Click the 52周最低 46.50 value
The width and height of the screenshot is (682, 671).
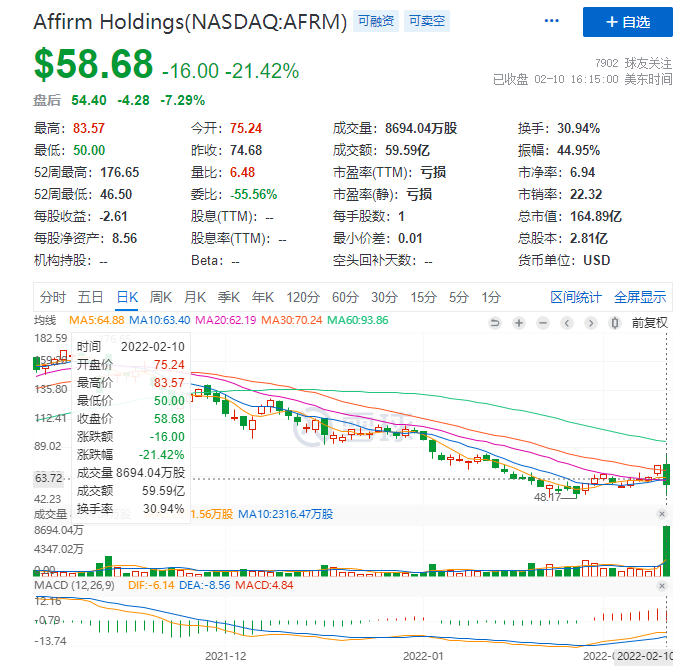(116, 194)
